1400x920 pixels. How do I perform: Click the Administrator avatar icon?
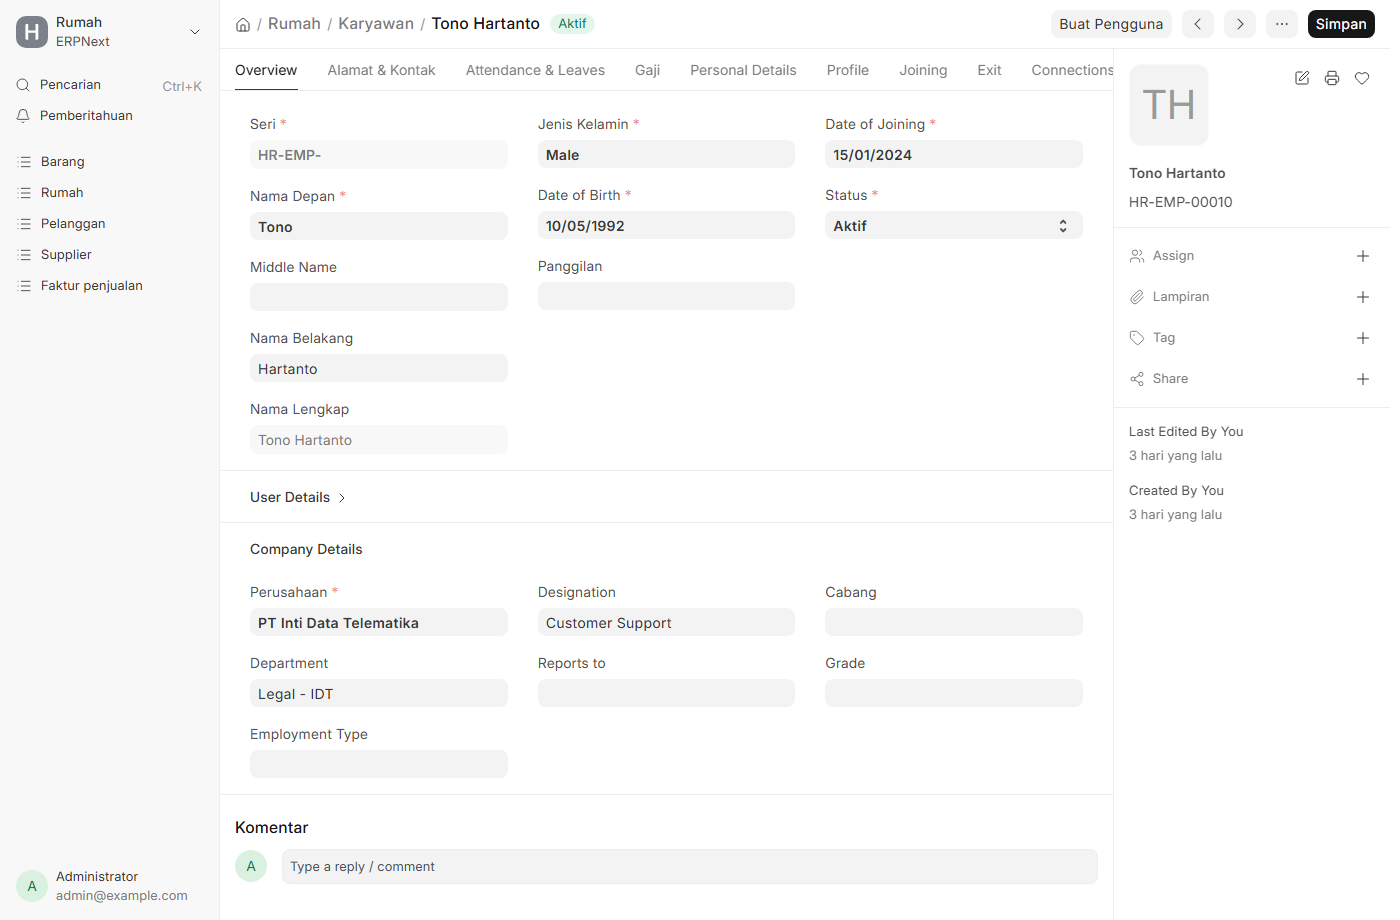pyautogui.click(x=32, y=886)
